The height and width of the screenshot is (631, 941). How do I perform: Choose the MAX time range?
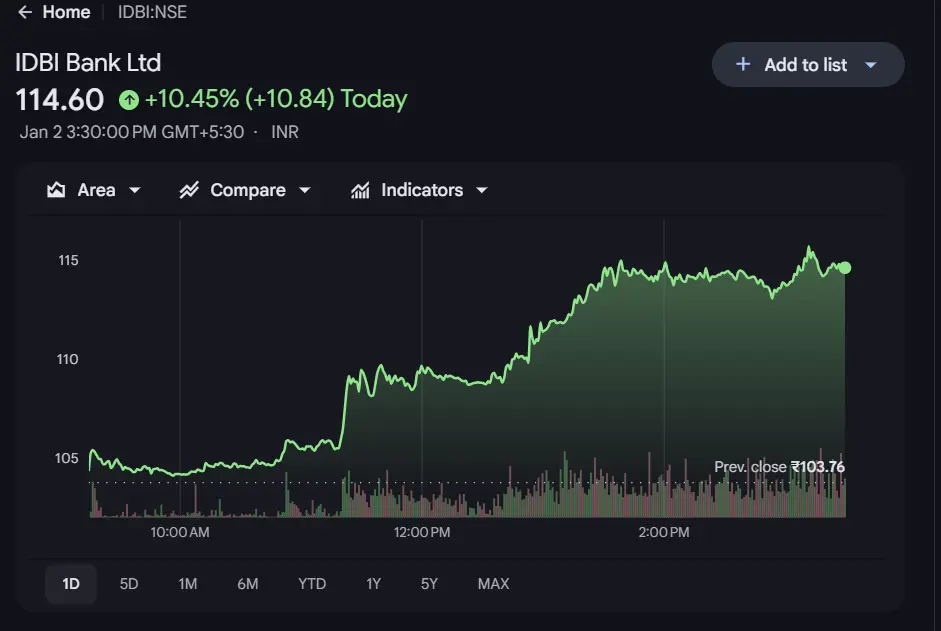(493, 584)
